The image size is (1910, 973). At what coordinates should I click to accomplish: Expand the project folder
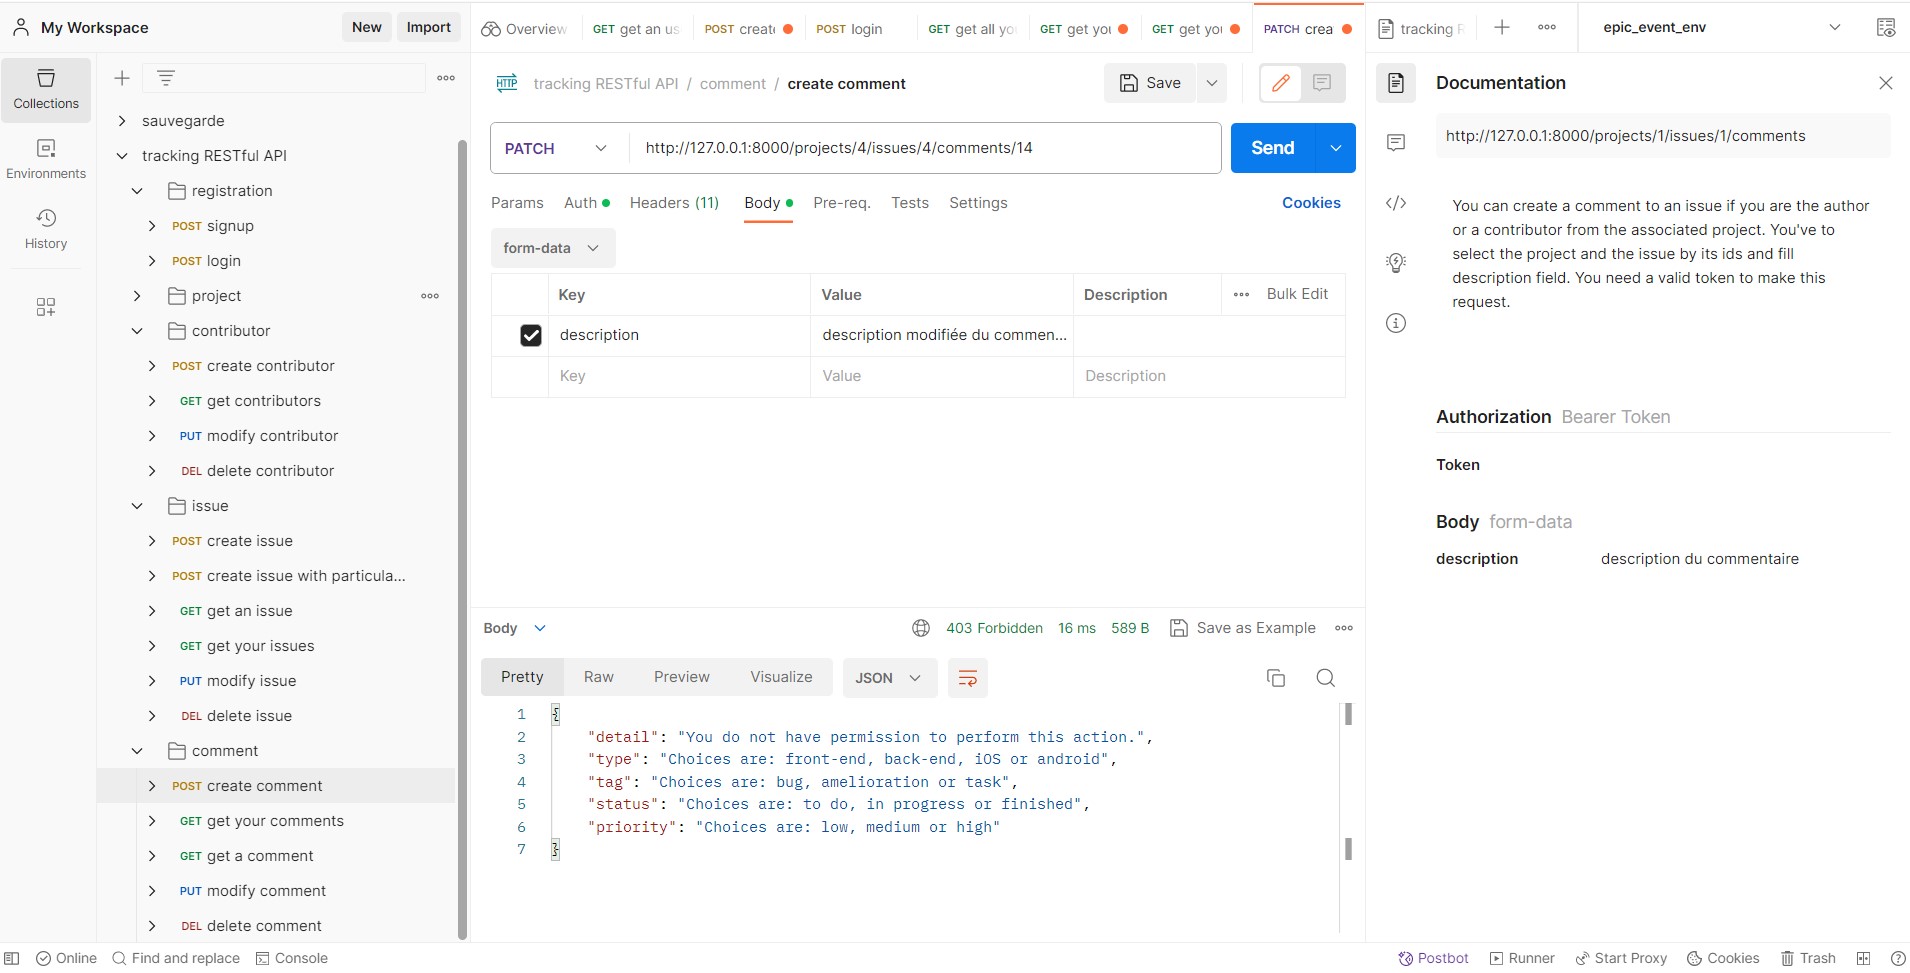(137, 296)
